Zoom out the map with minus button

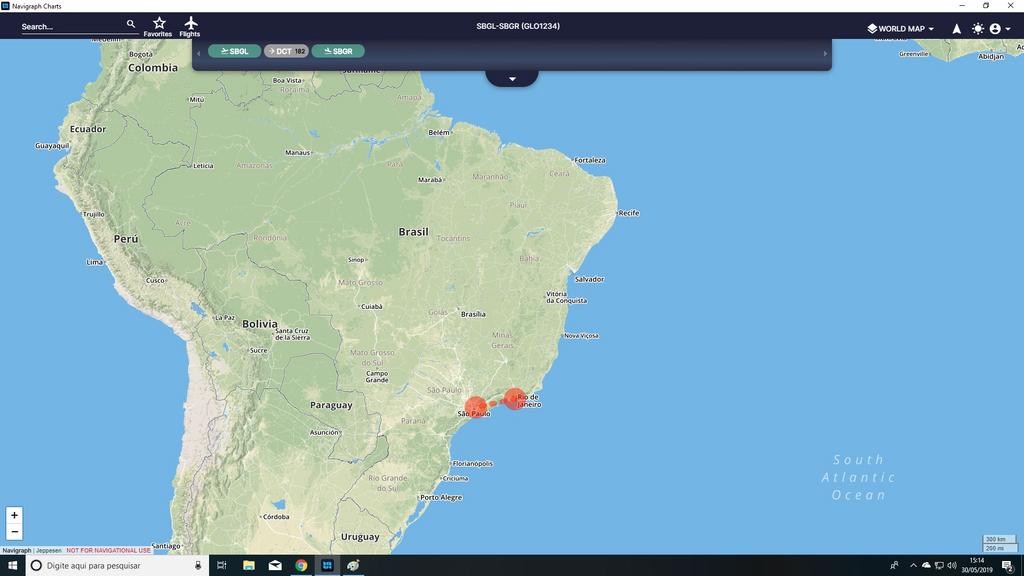pyautogui.click(x=14, y=532)
